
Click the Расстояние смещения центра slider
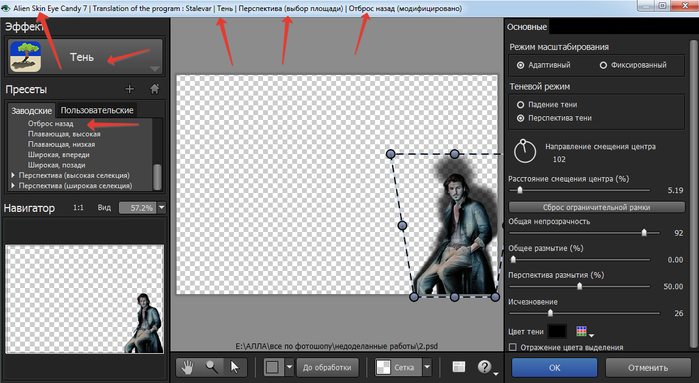click(580, 190)
